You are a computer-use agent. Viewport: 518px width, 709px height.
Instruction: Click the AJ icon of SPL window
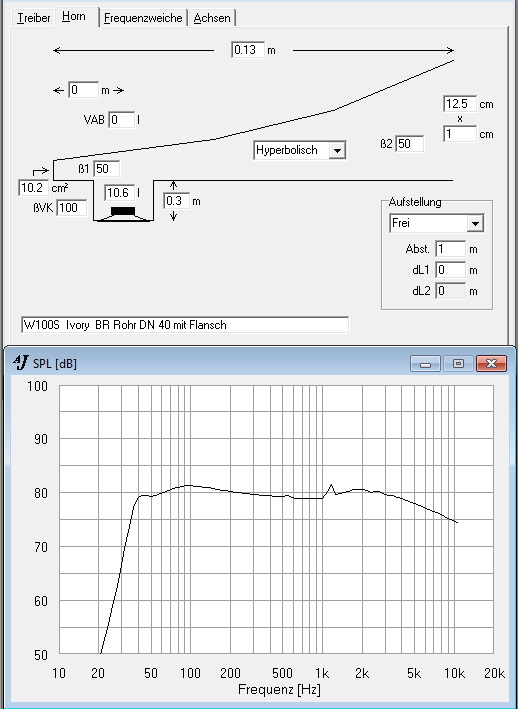pyautogui.click(x=21, y=363)
